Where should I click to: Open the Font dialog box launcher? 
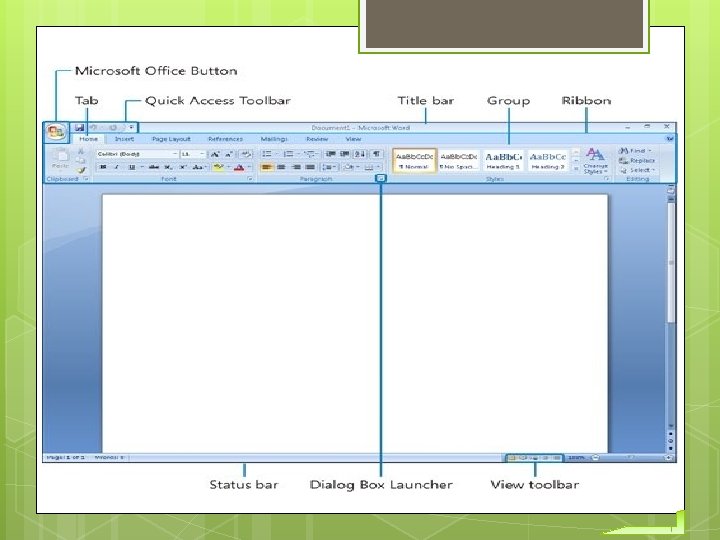[x=250, y=179]
